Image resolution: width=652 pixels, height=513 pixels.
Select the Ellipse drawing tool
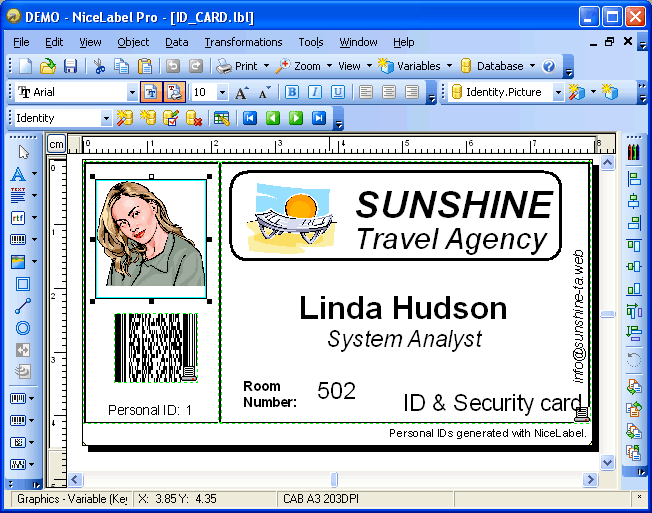click(x=23, y=328)
